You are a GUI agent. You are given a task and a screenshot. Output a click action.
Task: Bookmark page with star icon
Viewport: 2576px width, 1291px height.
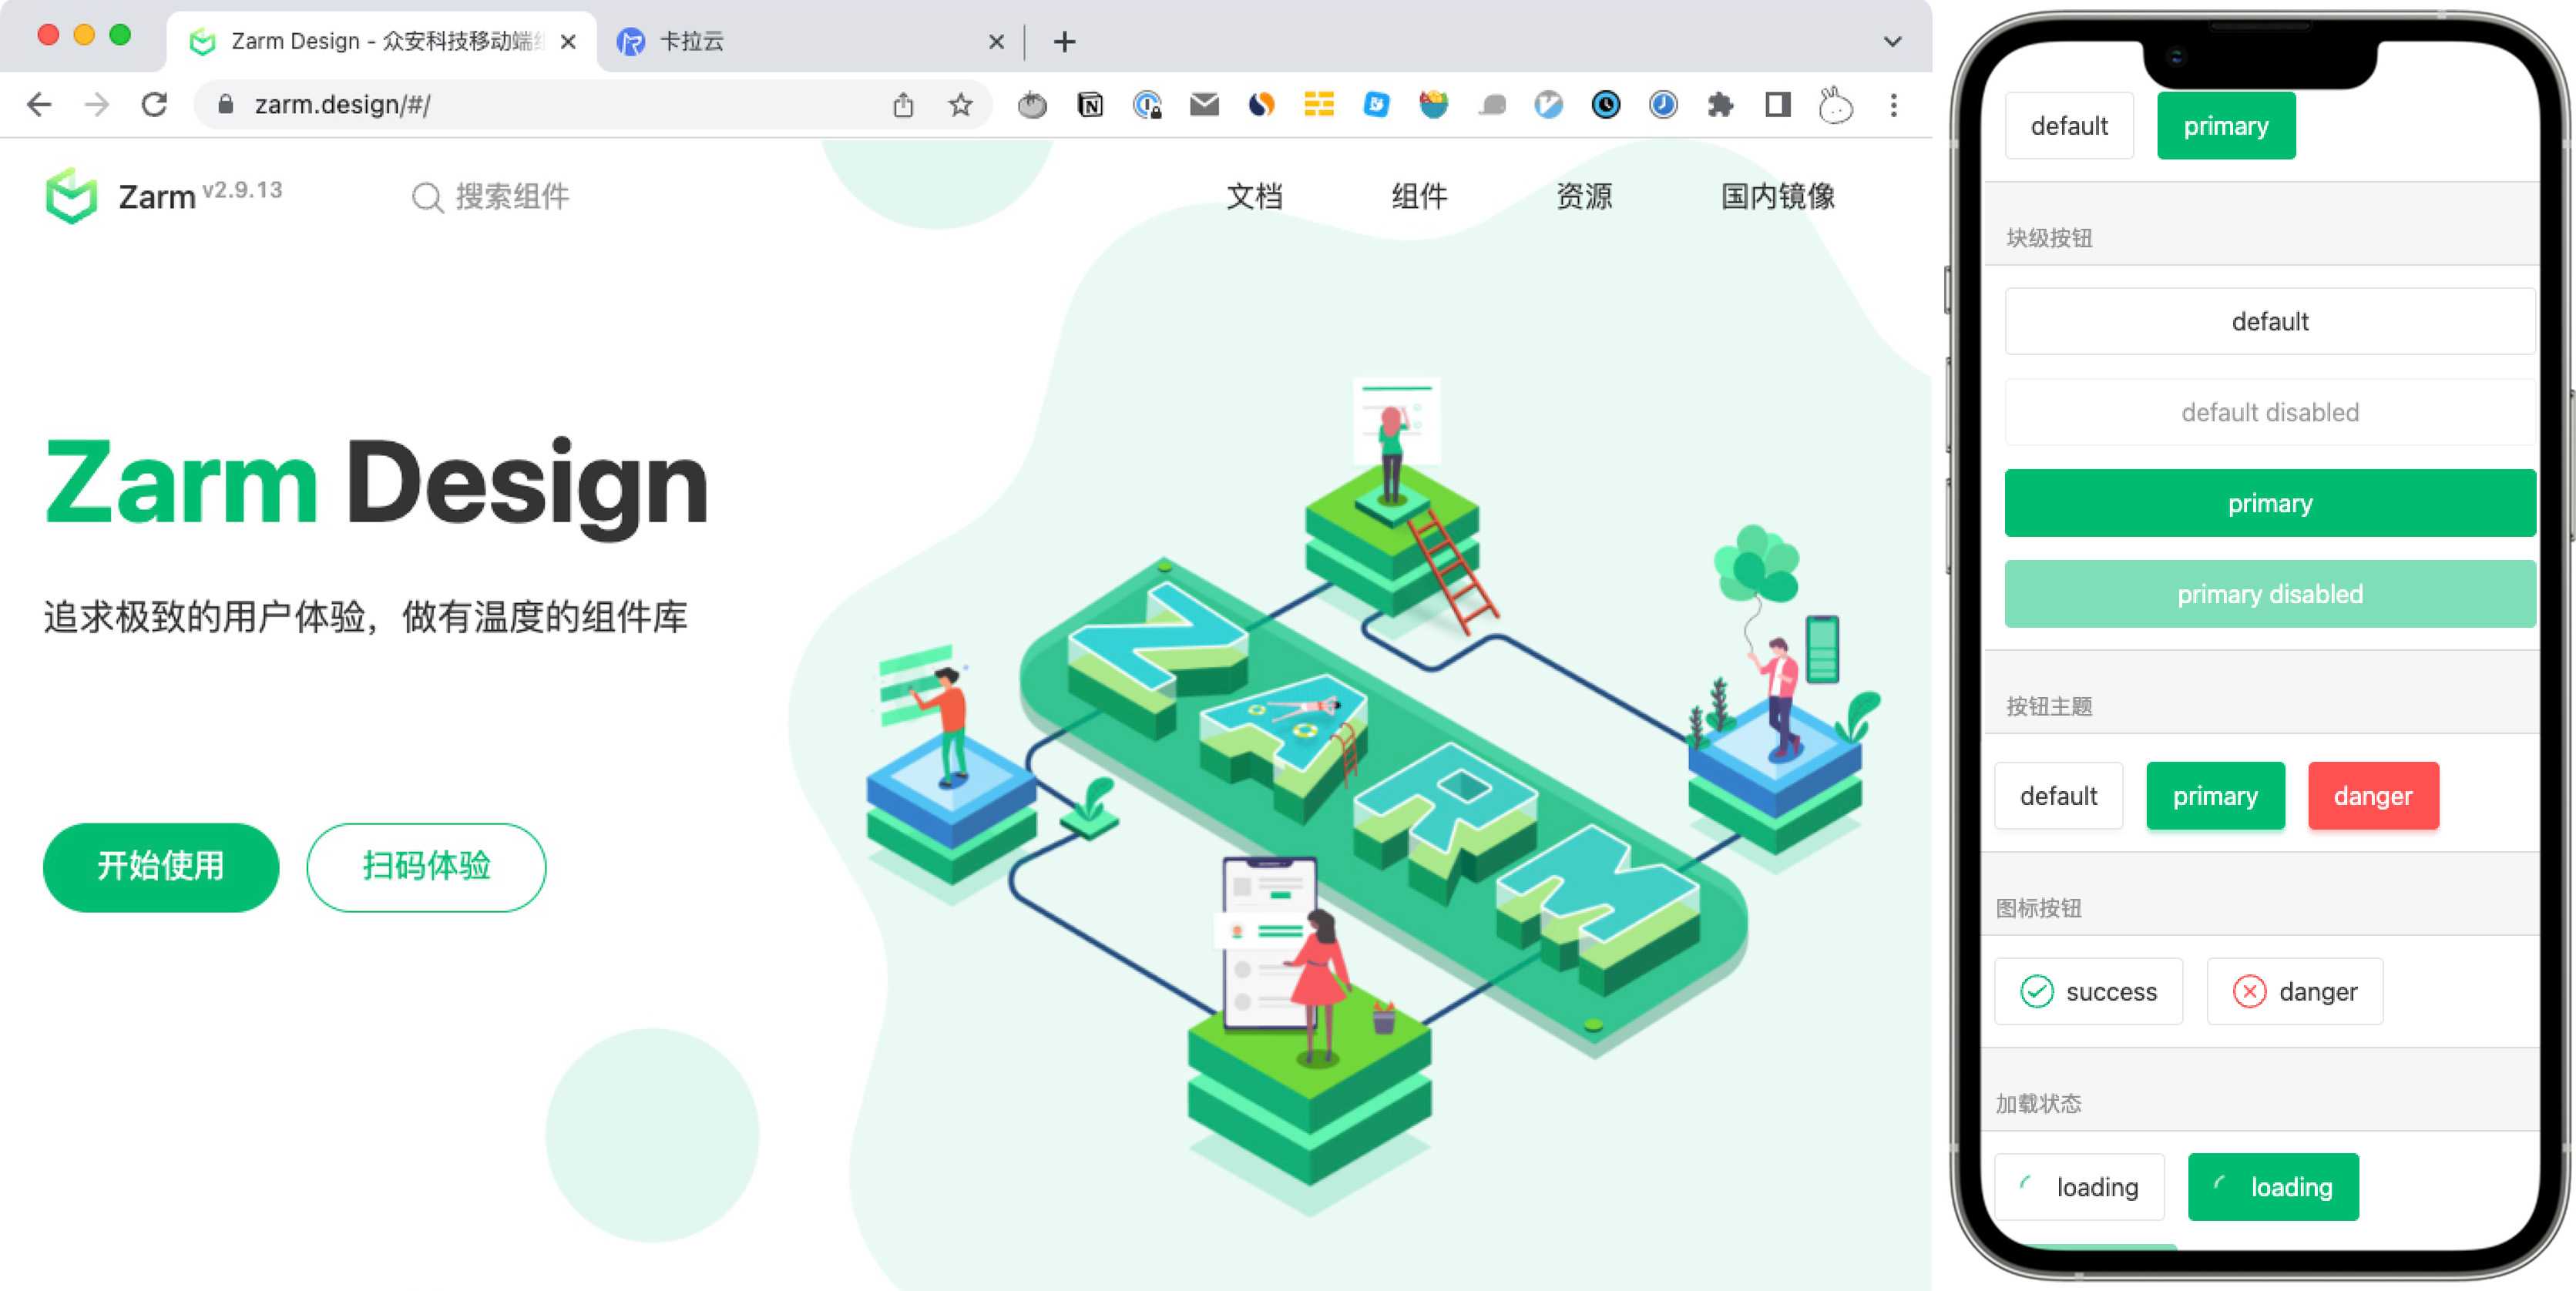960,105
